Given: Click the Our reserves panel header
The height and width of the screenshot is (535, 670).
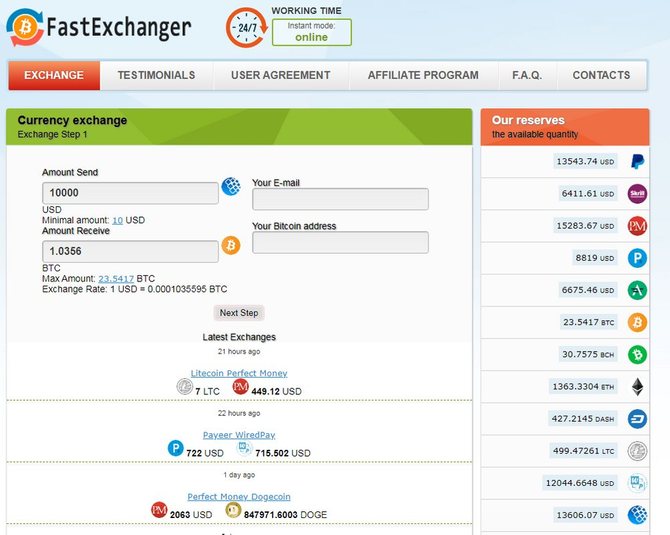Looking at the screenshot, I should (565, 127).
